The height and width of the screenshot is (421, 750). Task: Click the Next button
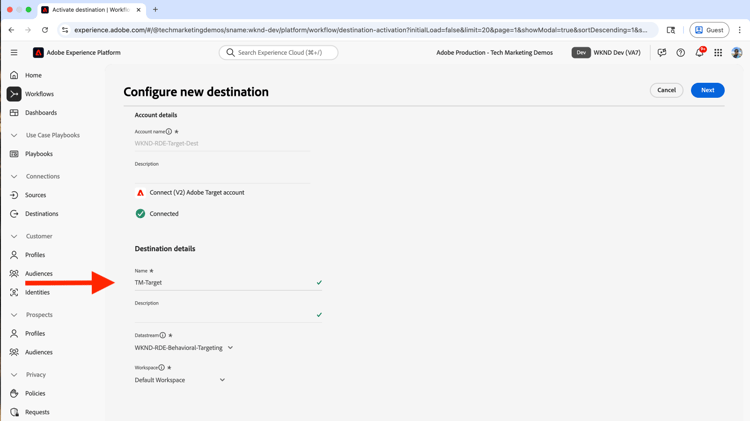tap(707, 90)
